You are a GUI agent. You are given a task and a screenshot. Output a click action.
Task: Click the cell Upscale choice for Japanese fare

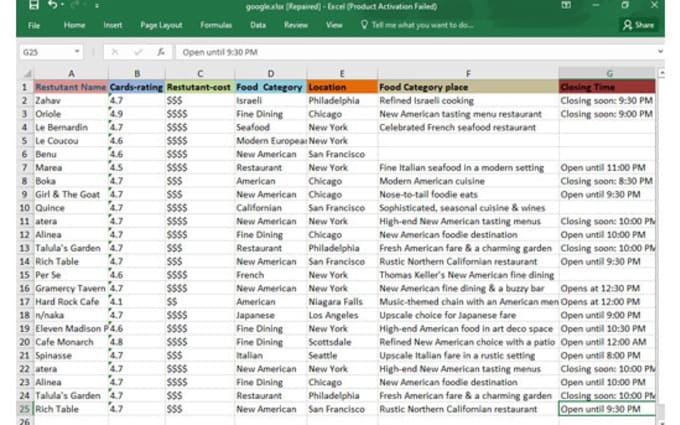468,315
